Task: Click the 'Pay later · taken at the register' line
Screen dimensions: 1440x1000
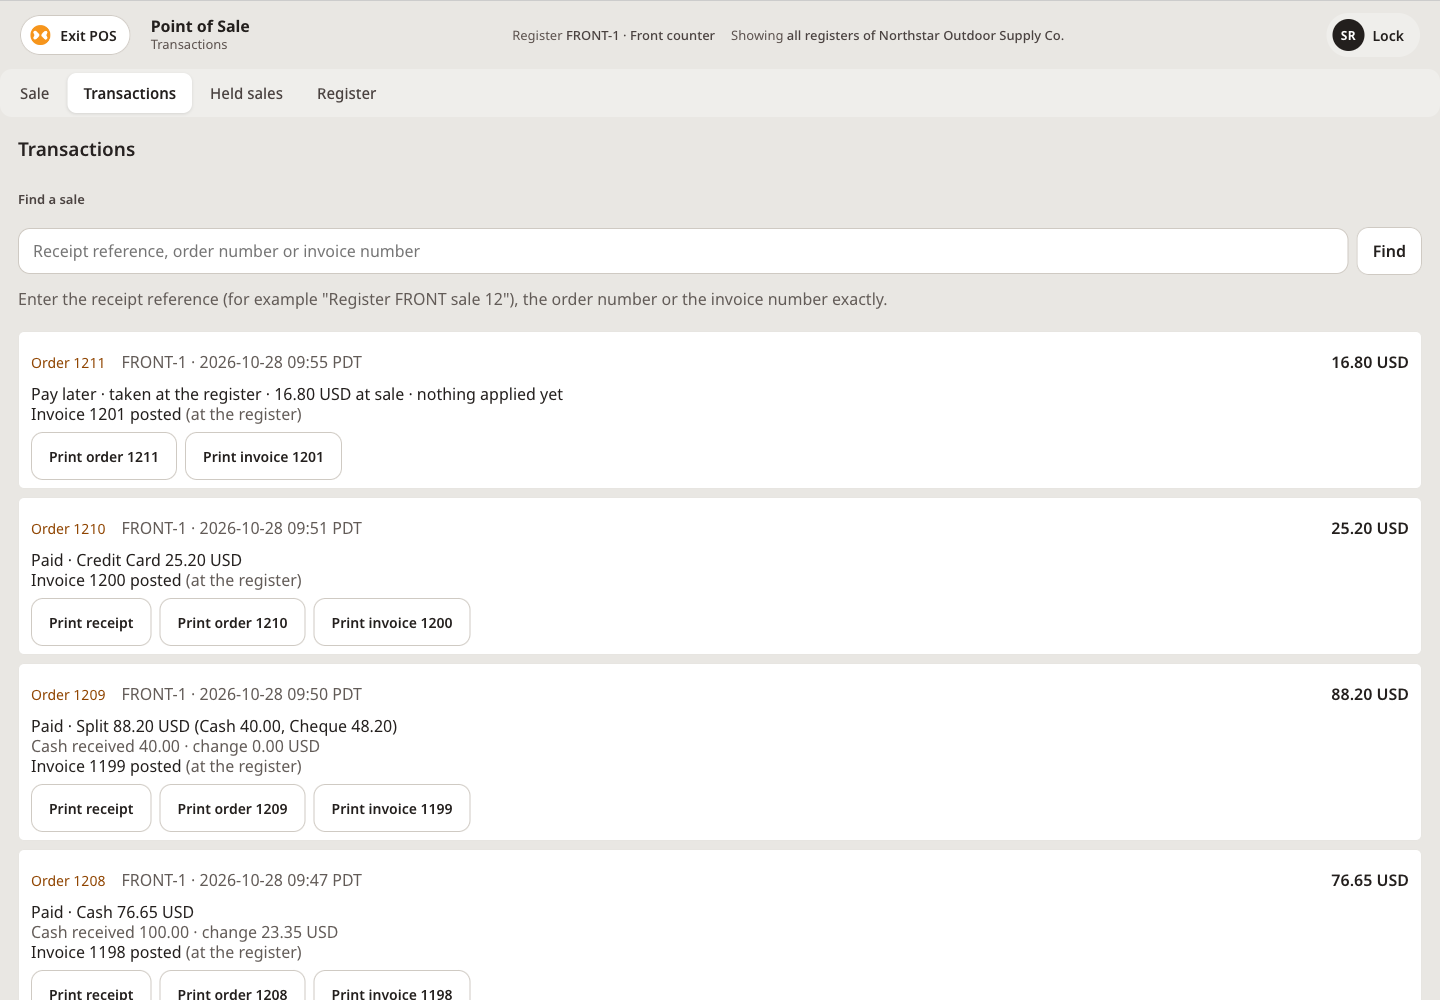Action: click(297, 394)
